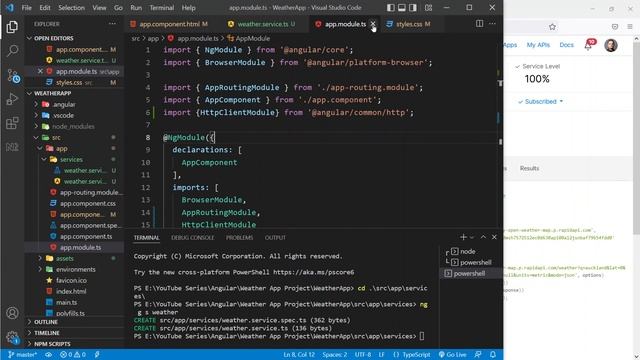Collapse the src folder

click(56, 138)
